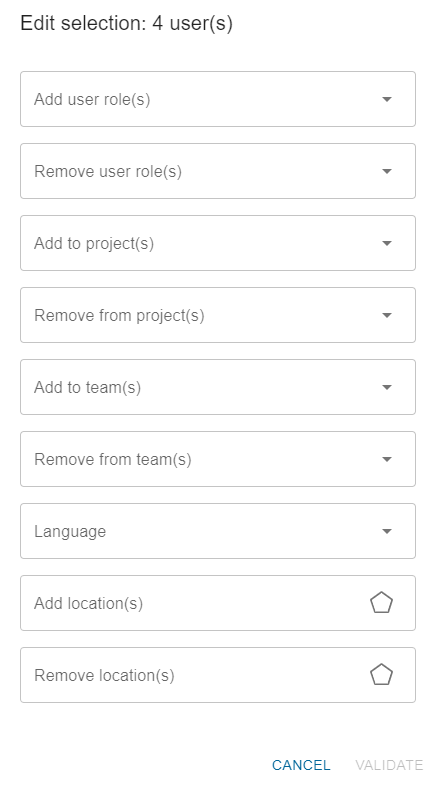Expand the Language dropdown arrow

click(x=386, y=531)
